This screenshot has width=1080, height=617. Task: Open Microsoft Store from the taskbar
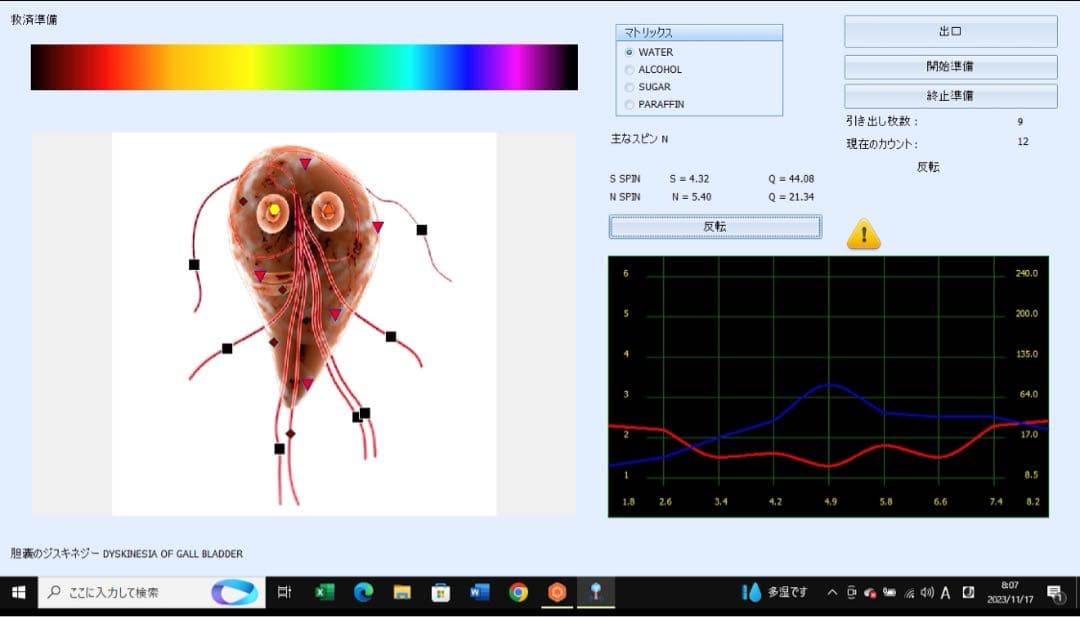(x=440, y=592)
